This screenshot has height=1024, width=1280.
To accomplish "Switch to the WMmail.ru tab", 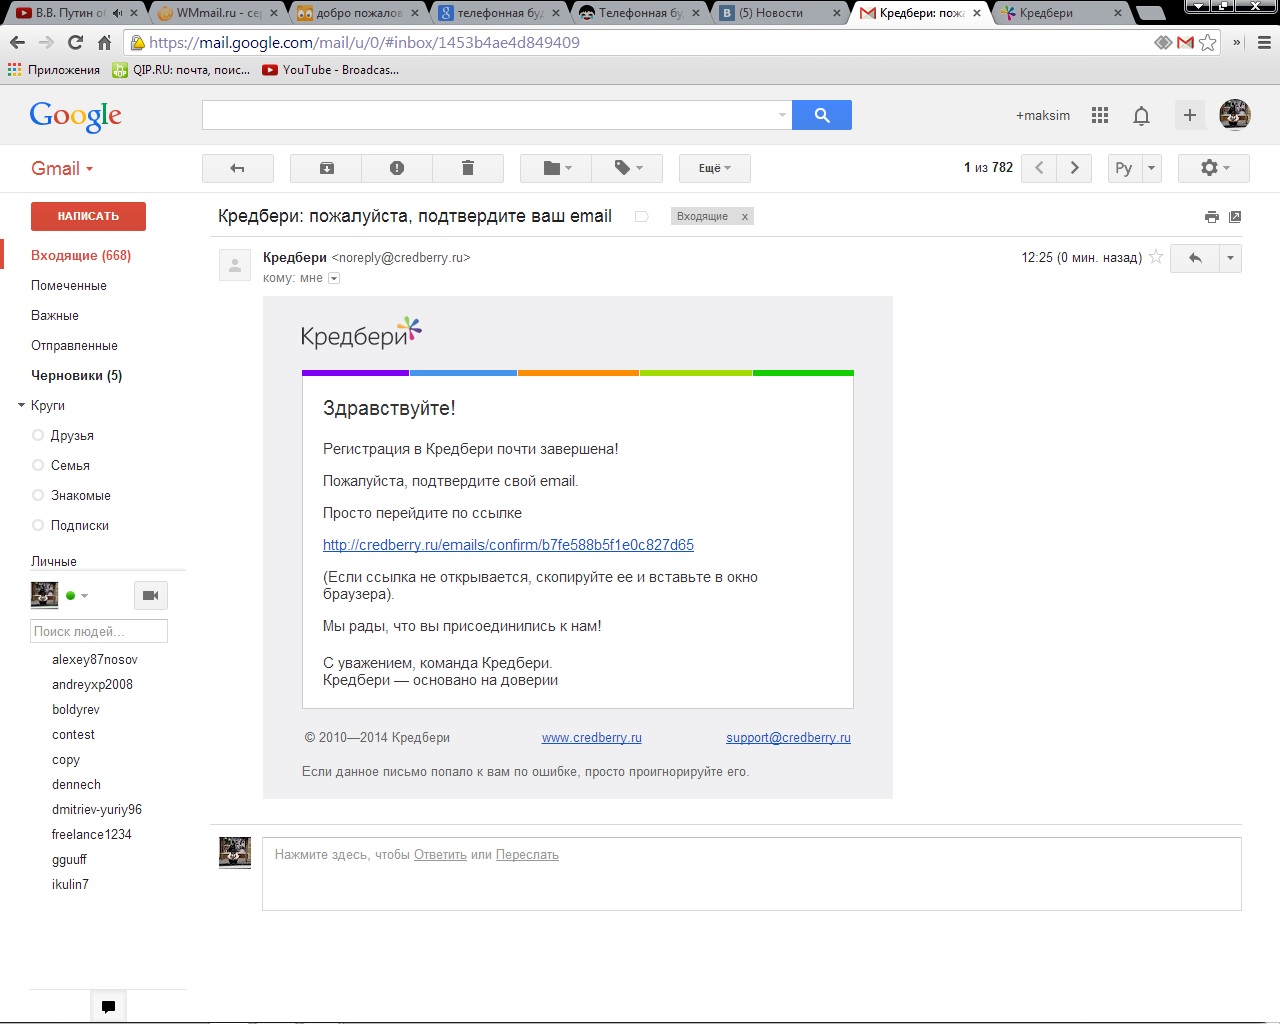I will tap(218, 13).
